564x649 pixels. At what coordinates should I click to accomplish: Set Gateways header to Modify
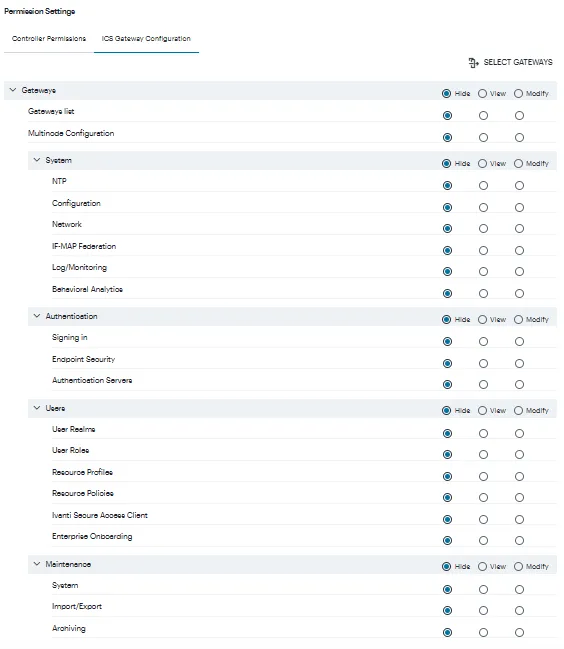tap(518, 94)
